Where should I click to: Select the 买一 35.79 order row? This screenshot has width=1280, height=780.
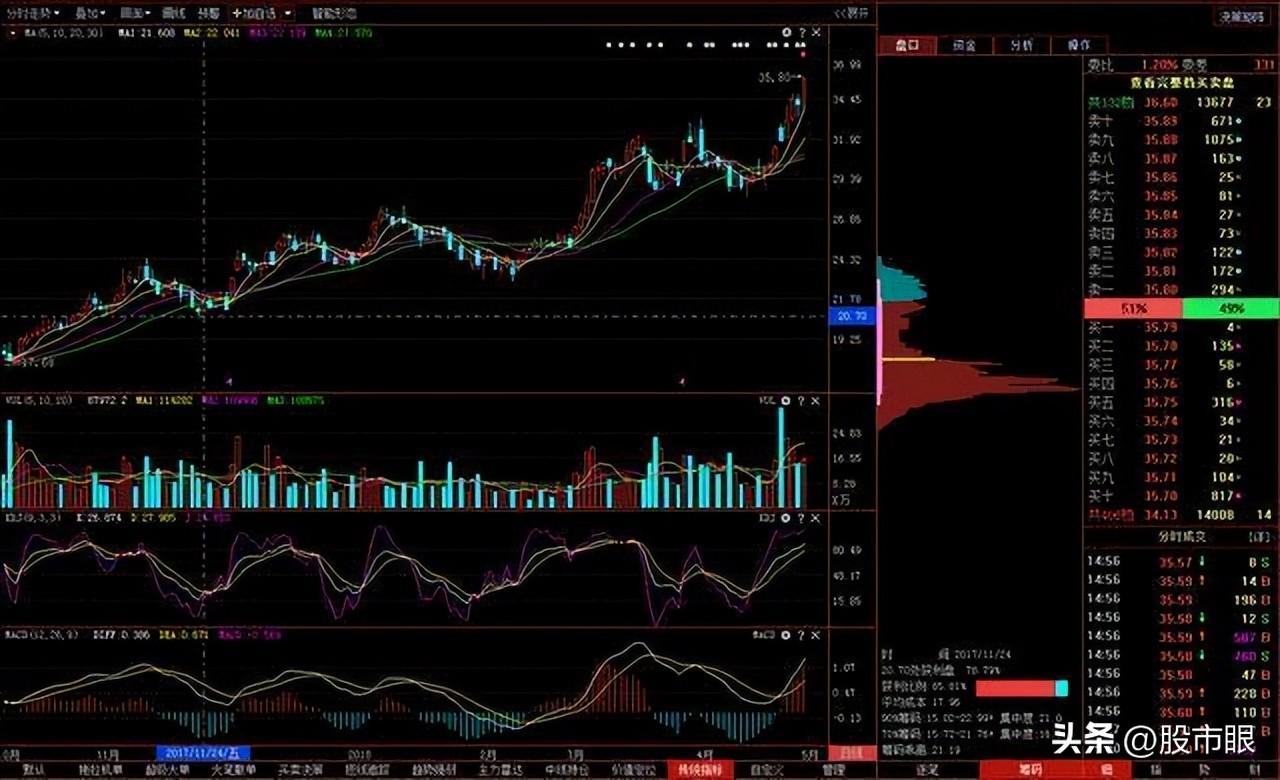coord(1181,327)
